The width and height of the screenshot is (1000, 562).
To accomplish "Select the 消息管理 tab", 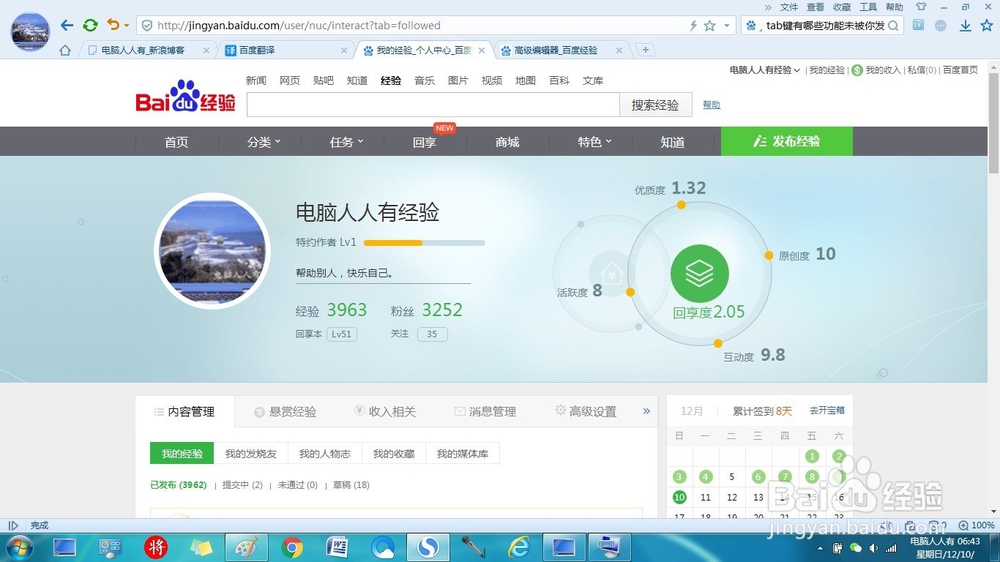I will point(485,411).
